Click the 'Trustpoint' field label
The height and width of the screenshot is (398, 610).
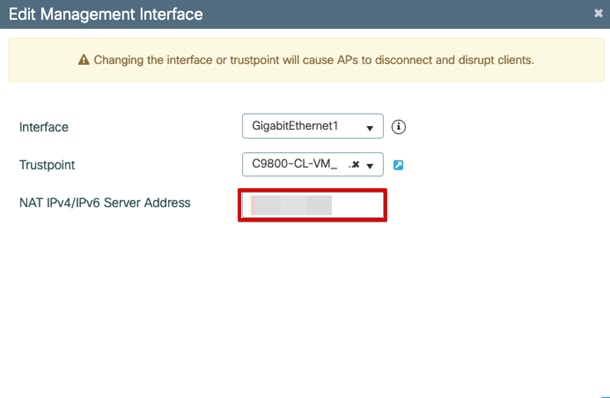(x=47, y=165)
